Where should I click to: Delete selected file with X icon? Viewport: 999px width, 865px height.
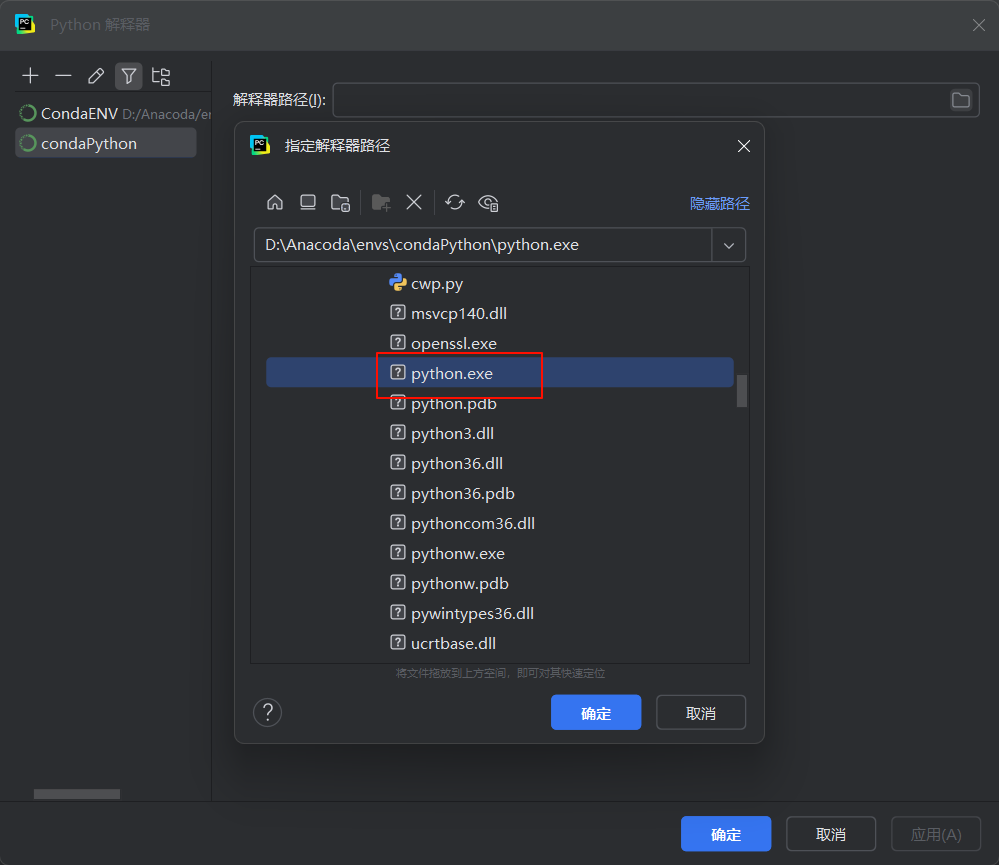(414, 203)
